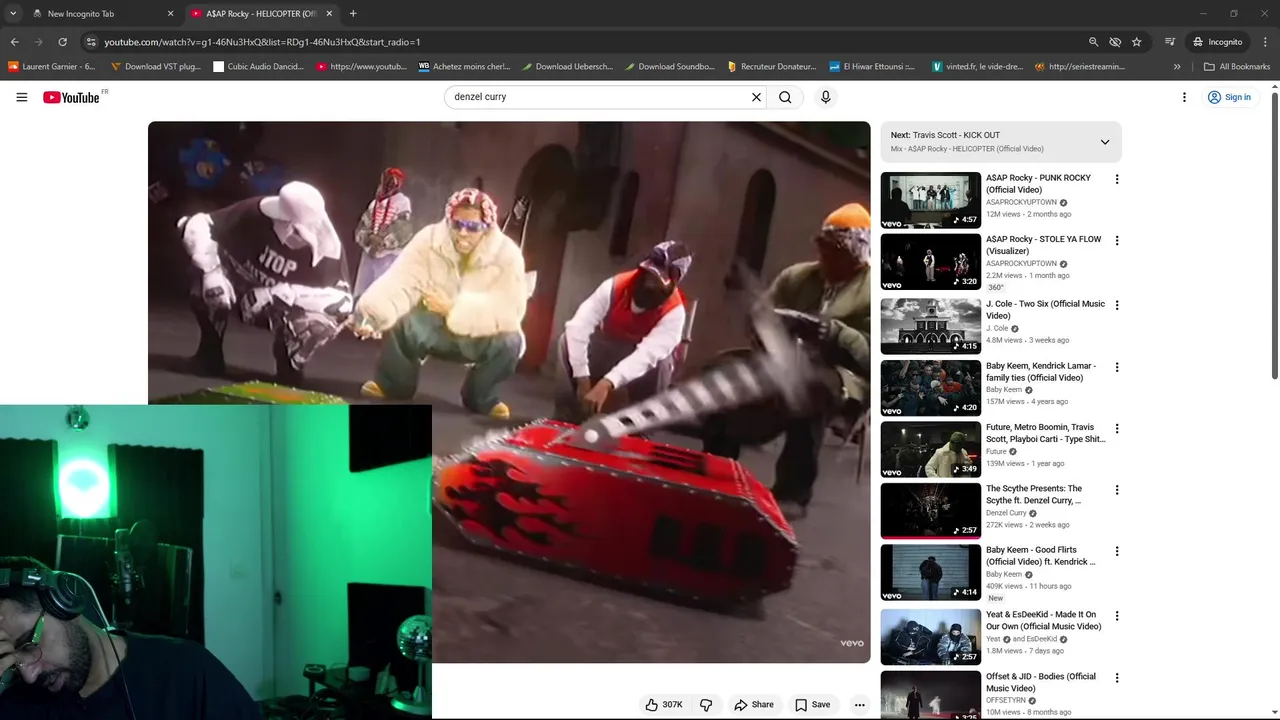
Task: Open the tab search dropdown arrow
Action: tap(13, 14)
